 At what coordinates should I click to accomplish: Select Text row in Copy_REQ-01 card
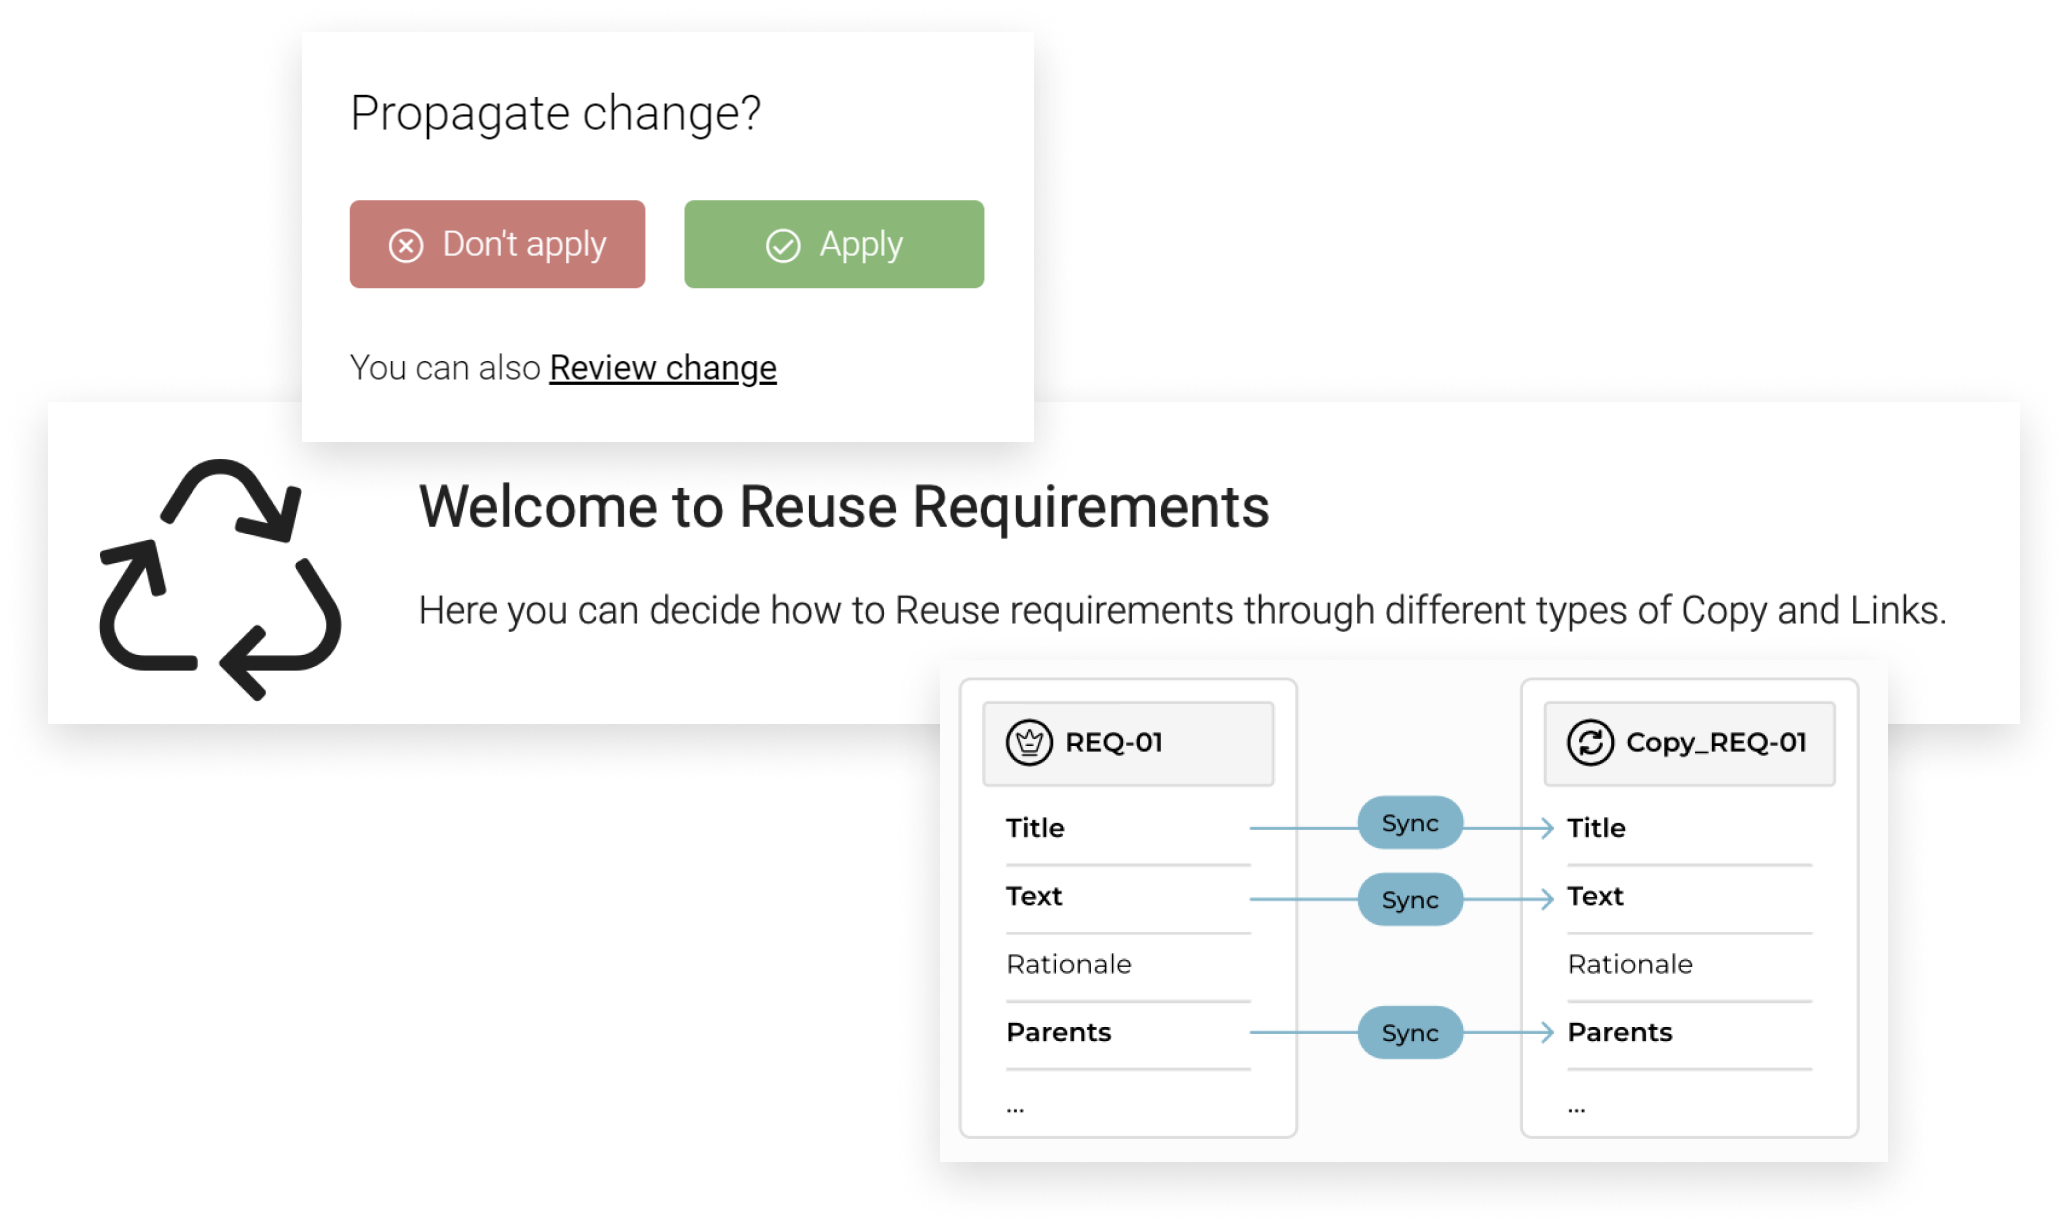pos(1689,897)
